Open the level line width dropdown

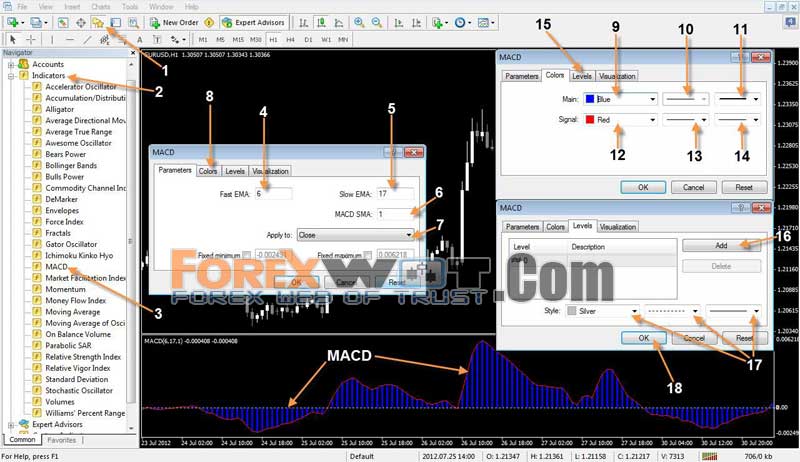click(733, 311)
